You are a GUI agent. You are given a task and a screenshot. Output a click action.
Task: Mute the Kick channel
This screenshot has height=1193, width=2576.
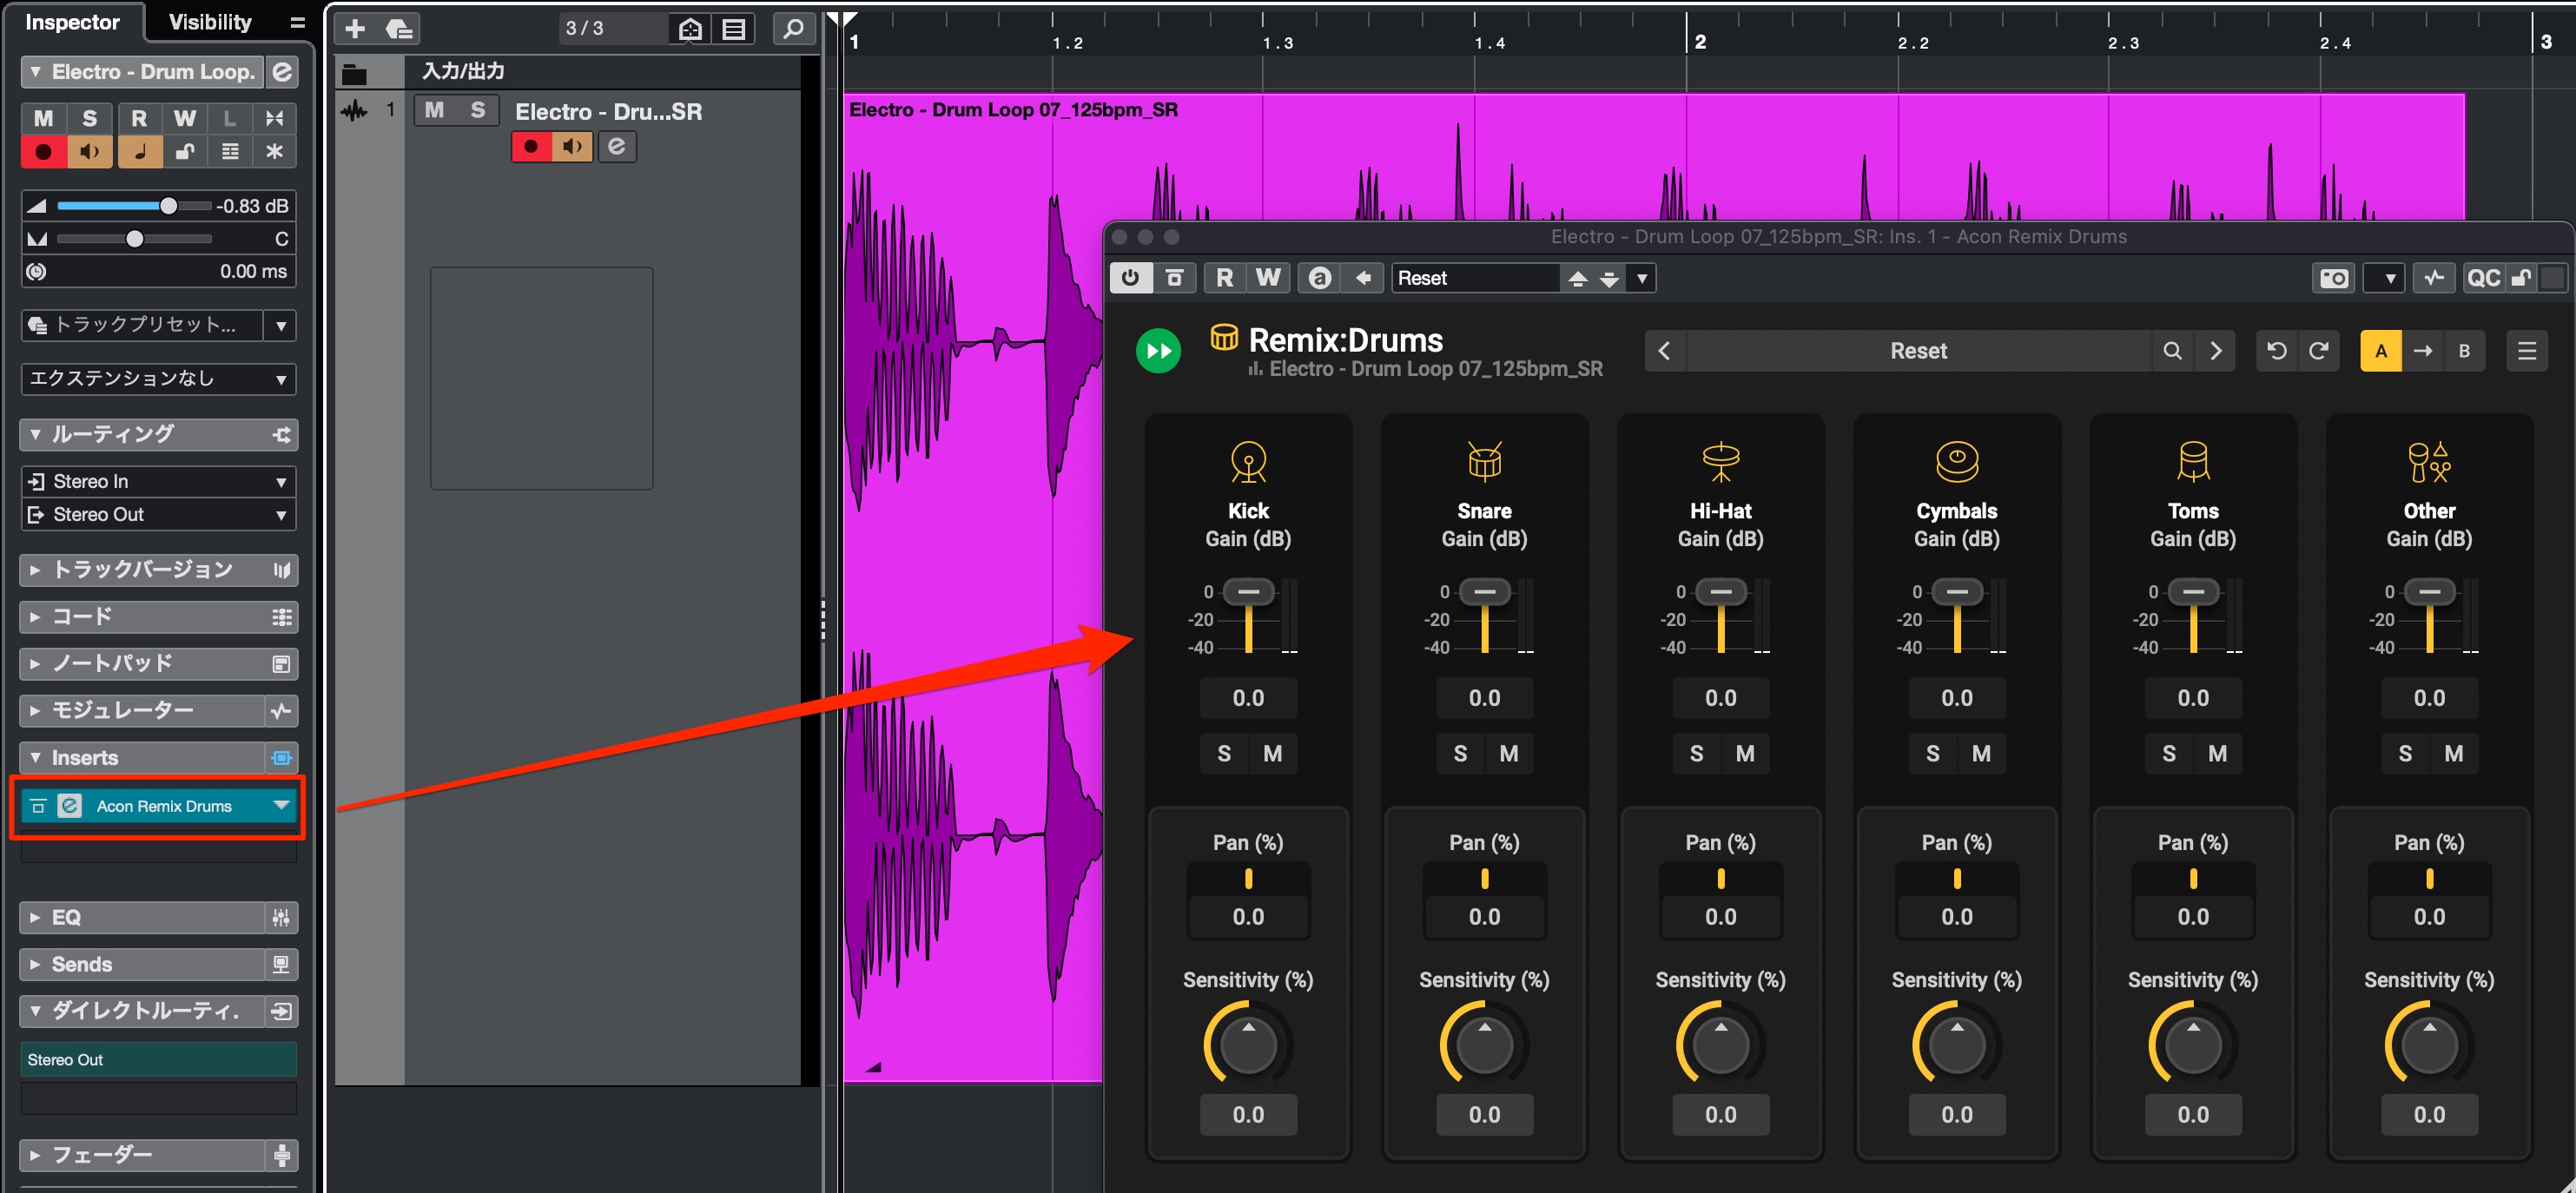pyautogui.click(x=1272, y=754)
